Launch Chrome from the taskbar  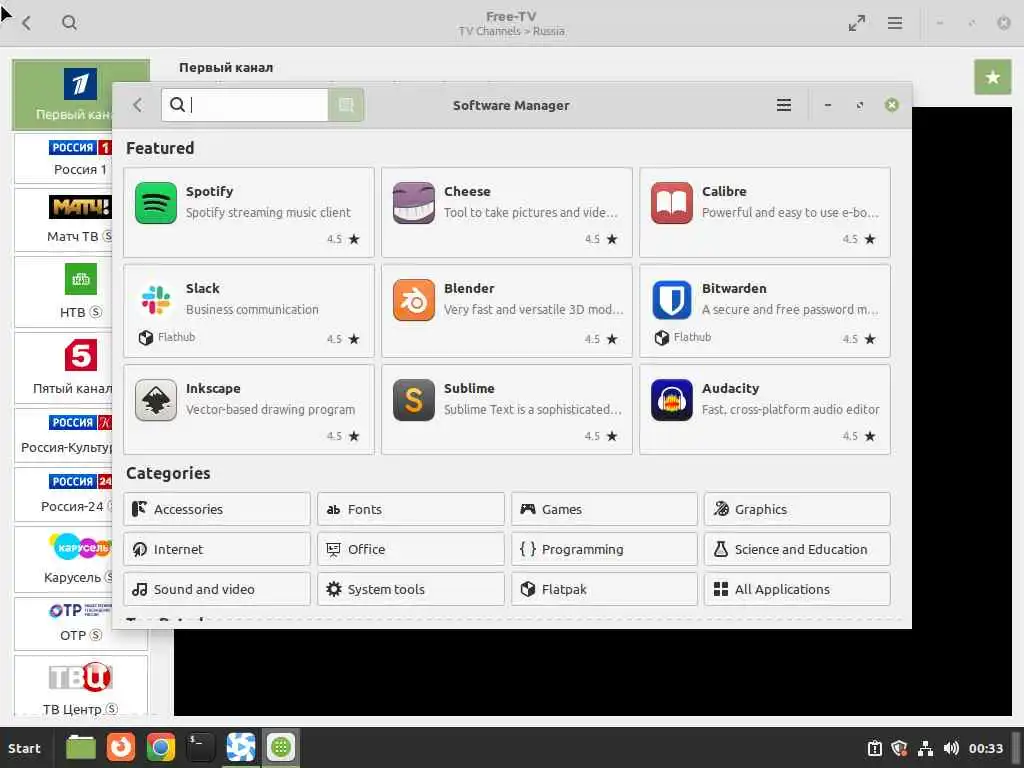[161, 747]
